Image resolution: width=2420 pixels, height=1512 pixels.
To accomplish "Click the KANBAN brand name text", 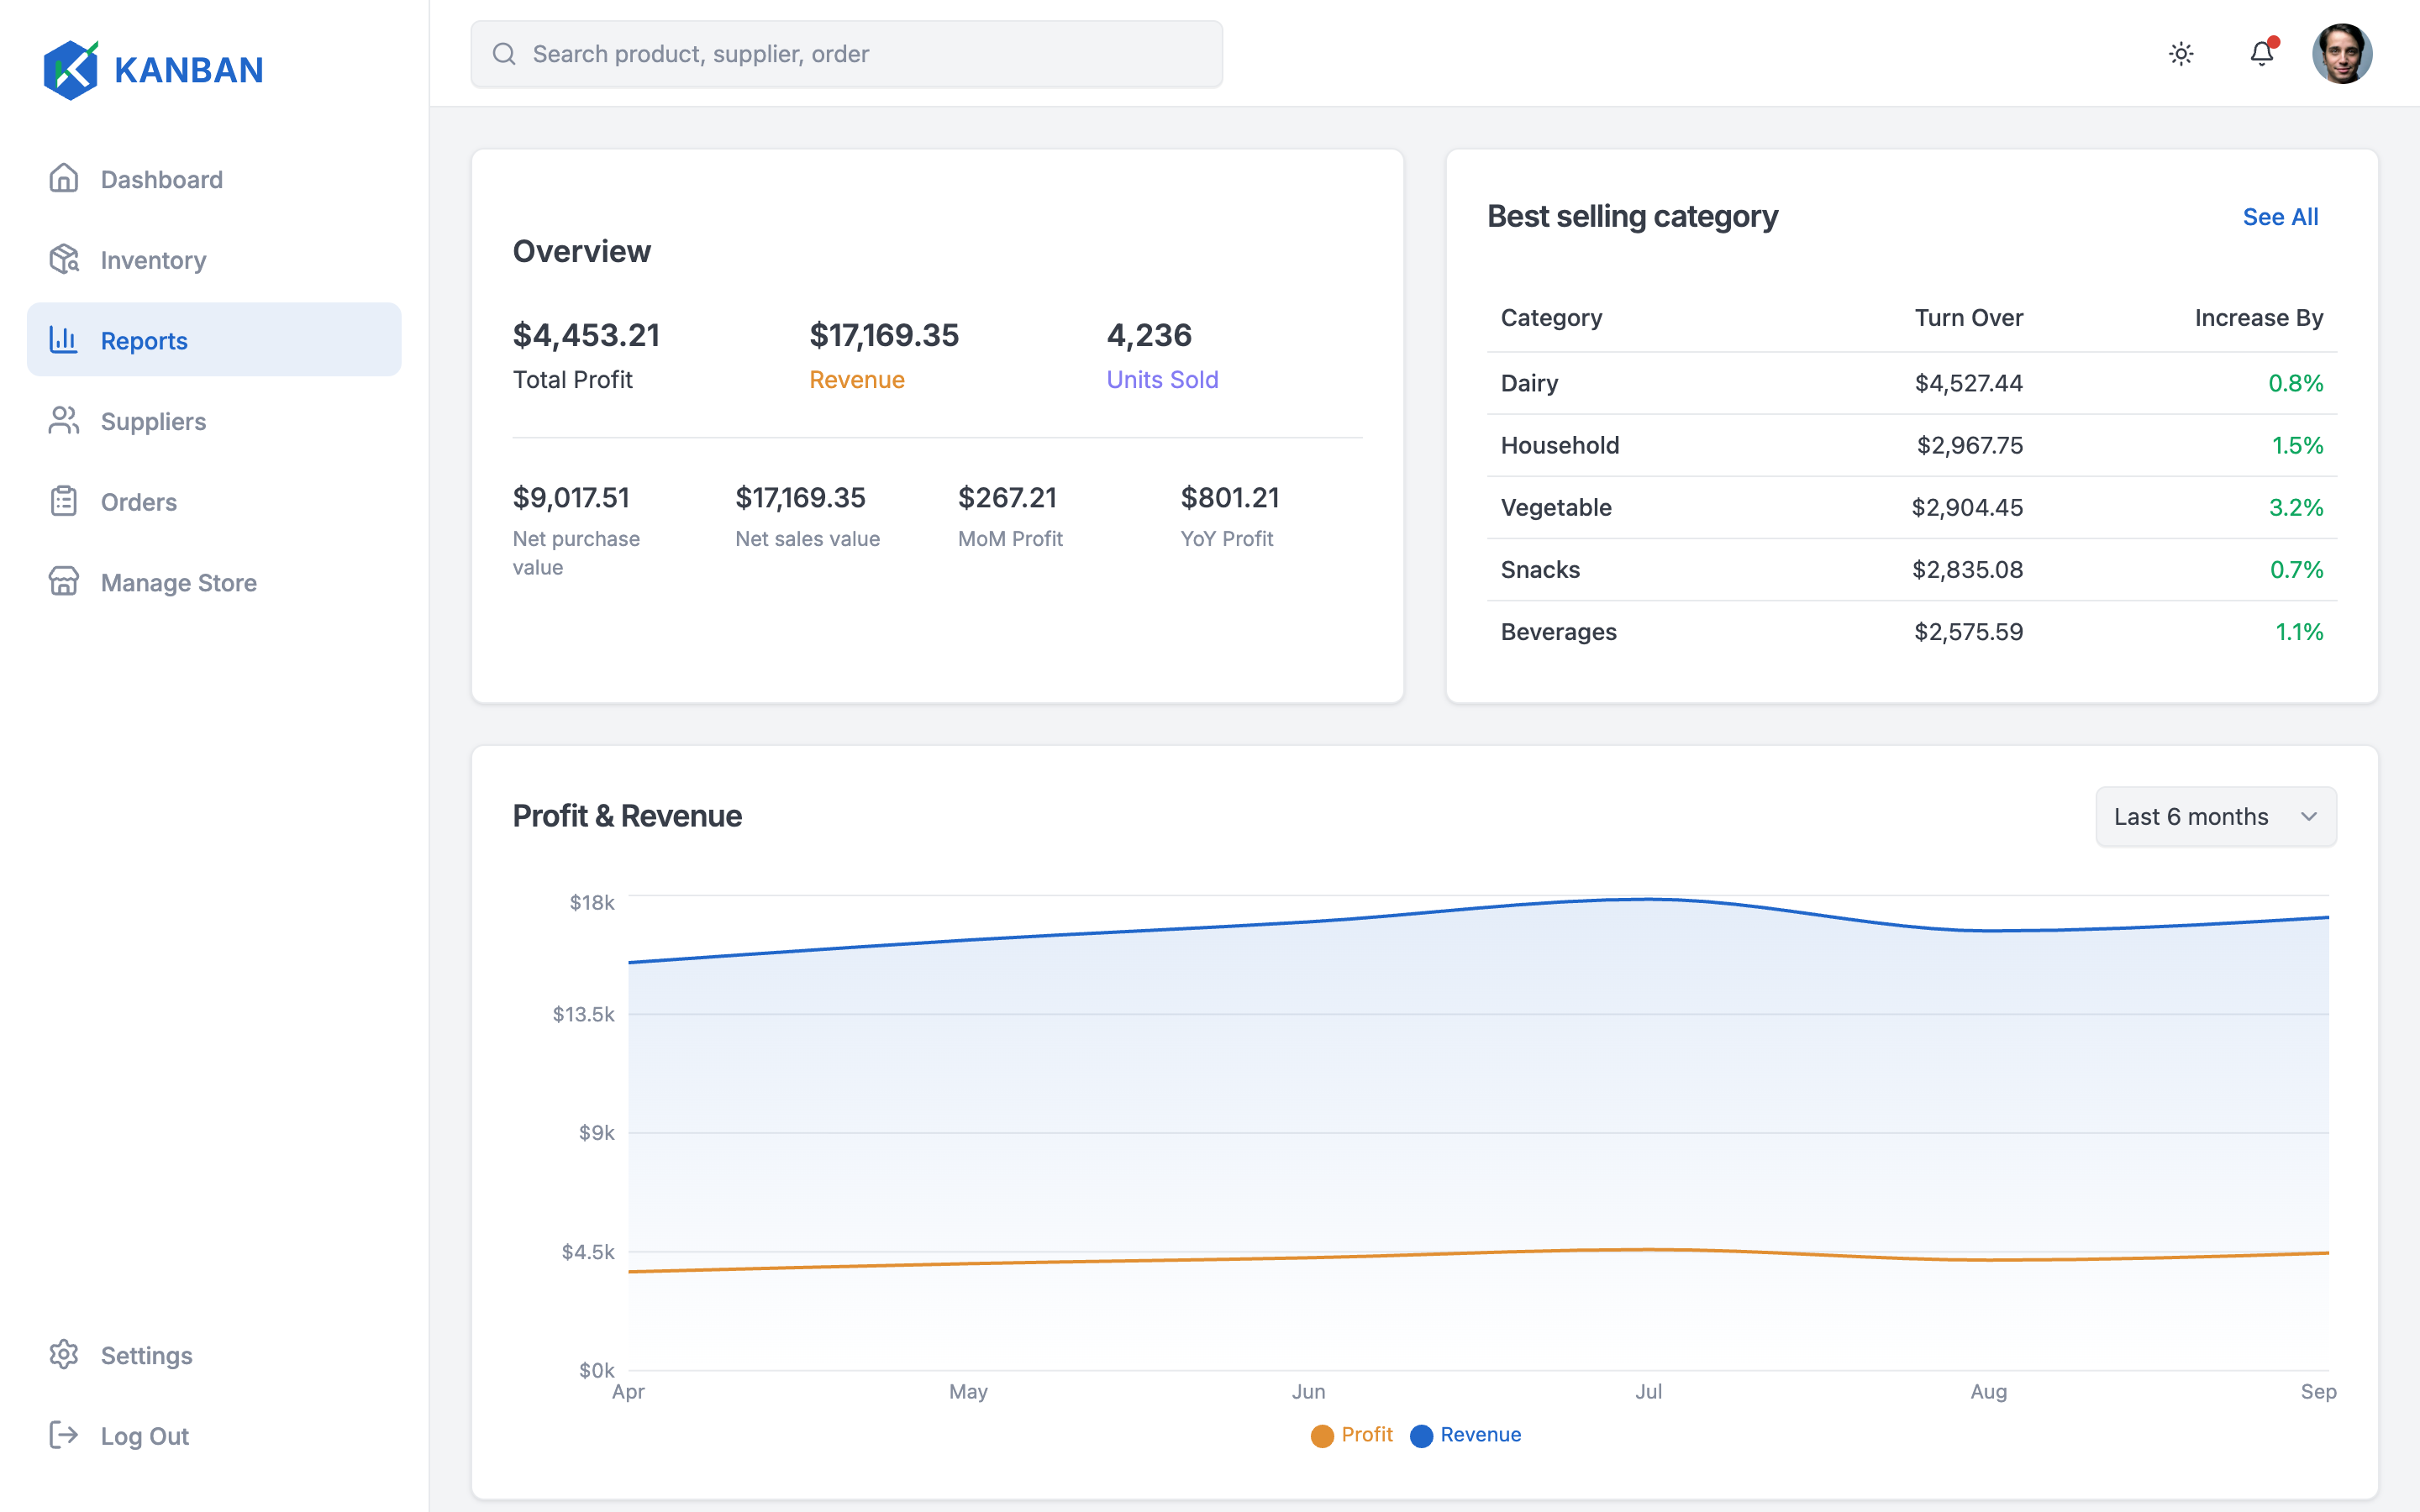I will point(189,70).
